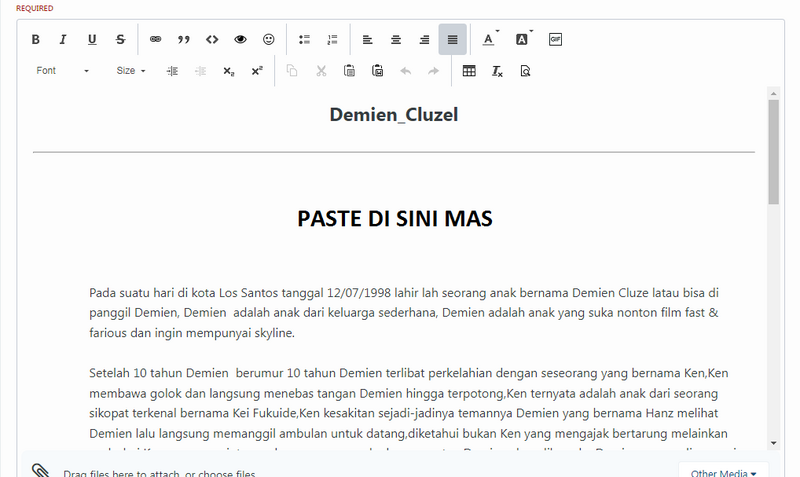Click the choose files link
Viewport: 800px width, 477px height.
(x=227, y=473)
